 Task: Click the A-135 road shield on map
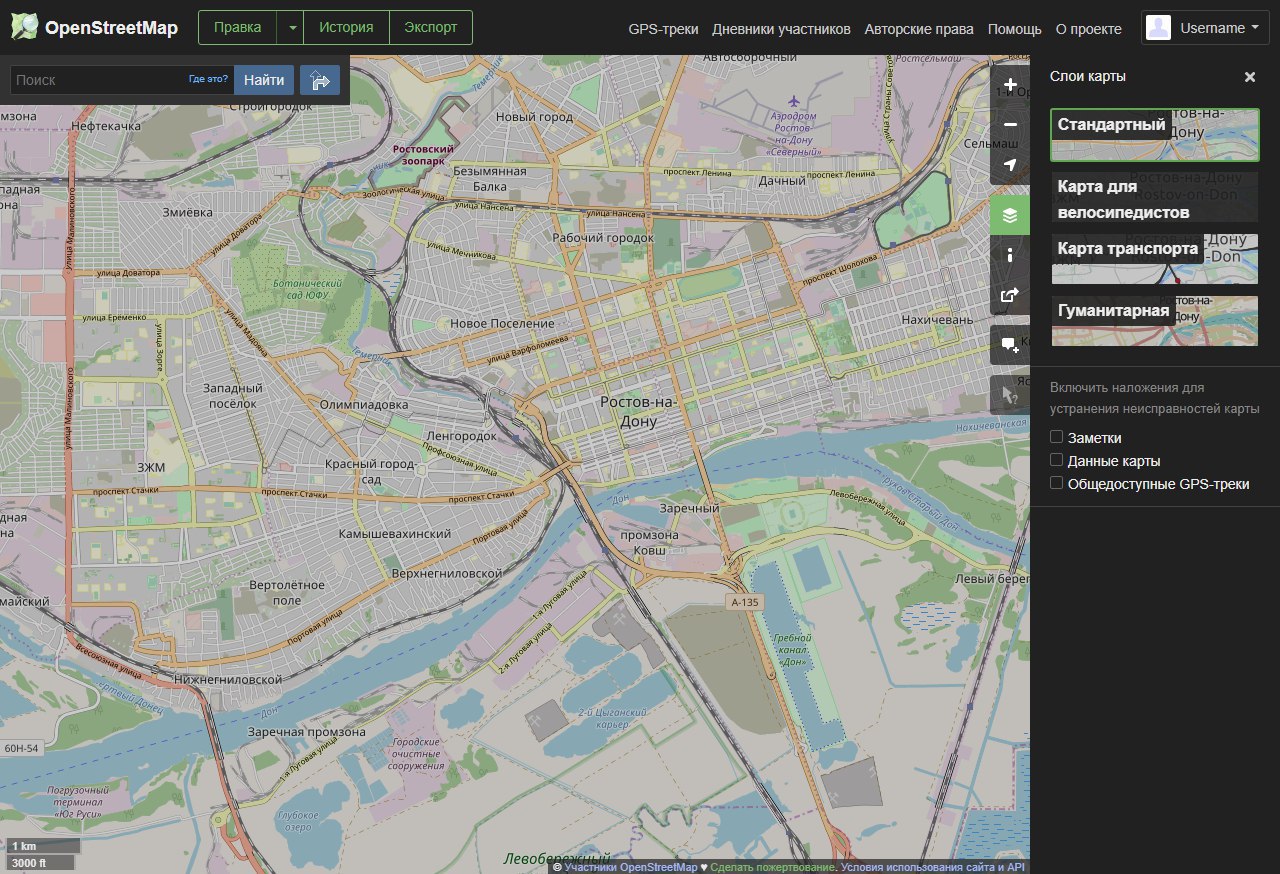tap(745, 602)
